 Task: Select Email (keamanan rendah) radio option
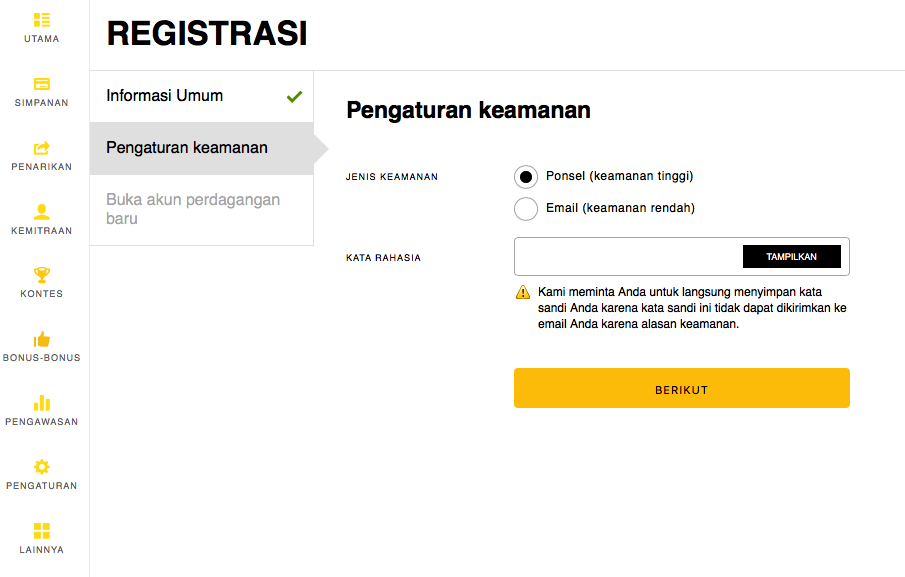[x=526, y=209]
